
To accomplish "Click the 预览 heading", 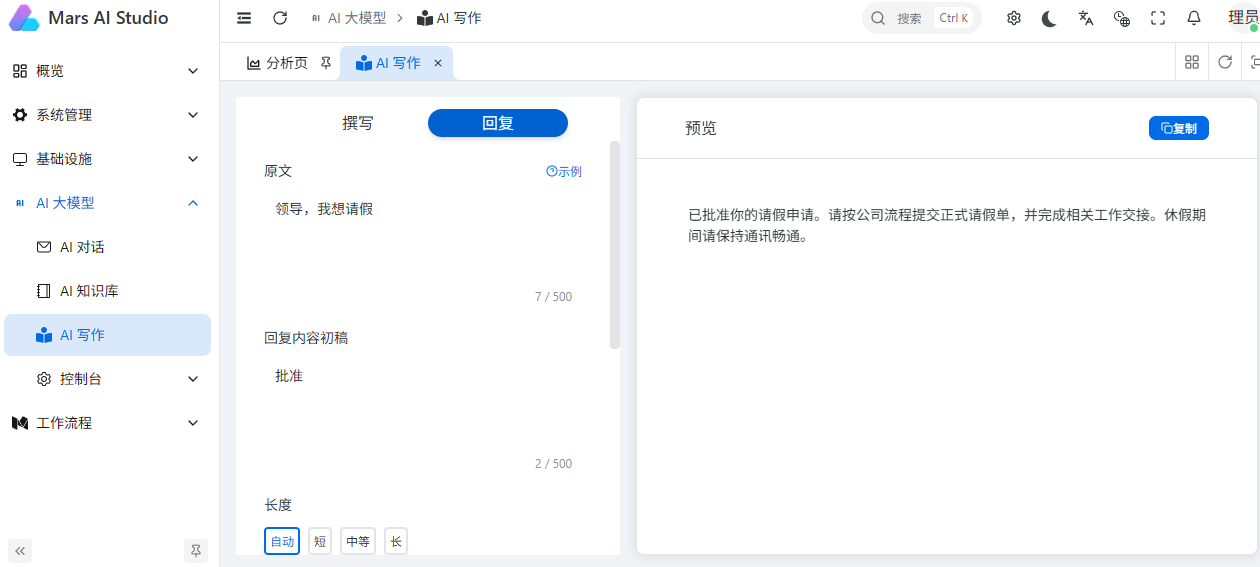I will click(x=701, y=128).
